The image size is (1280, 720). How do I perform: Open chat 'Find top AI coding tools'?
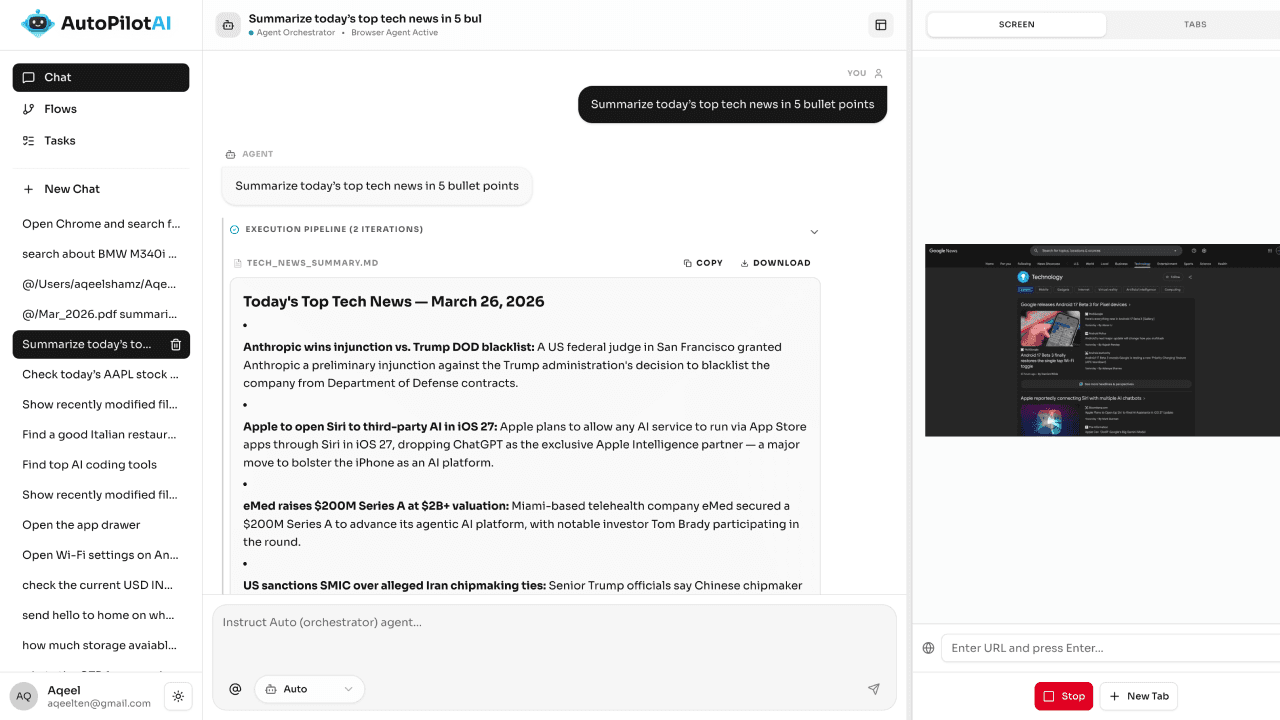pyautogui.click(x=101, y=465)
